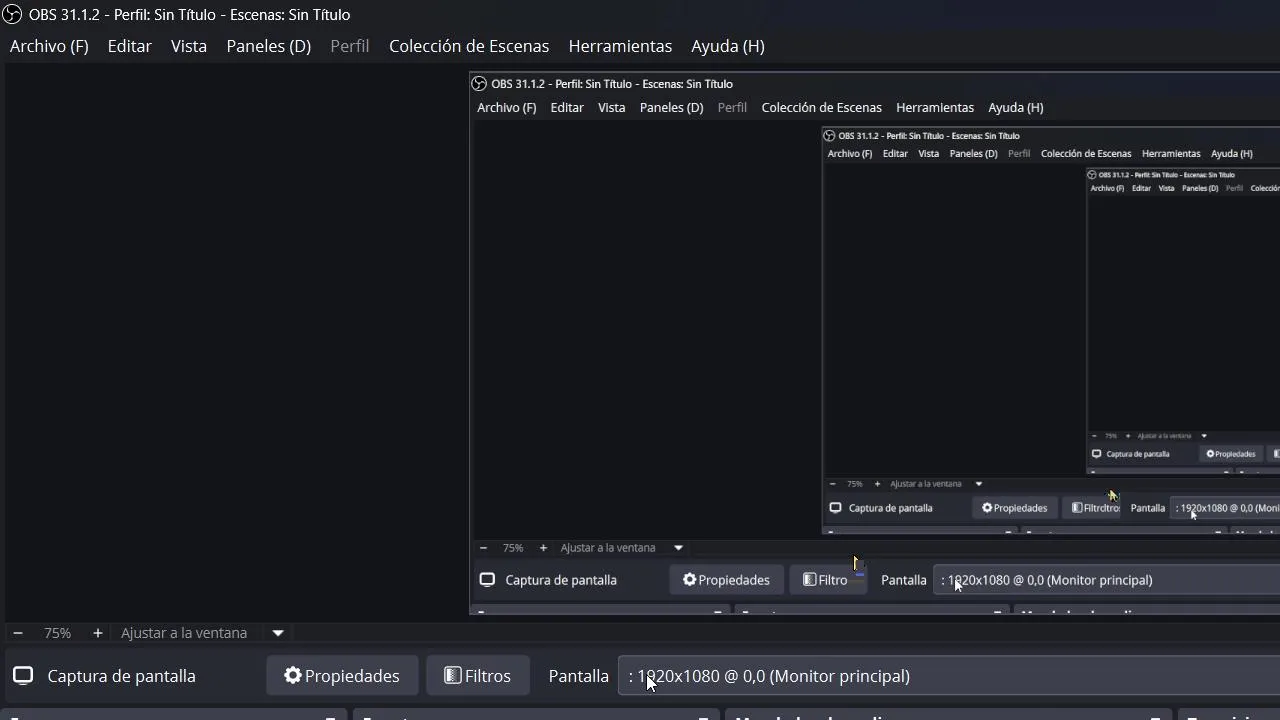Click the main '75%' zoom value
This screenshot has width=1280, height=720.
[57, 633]
